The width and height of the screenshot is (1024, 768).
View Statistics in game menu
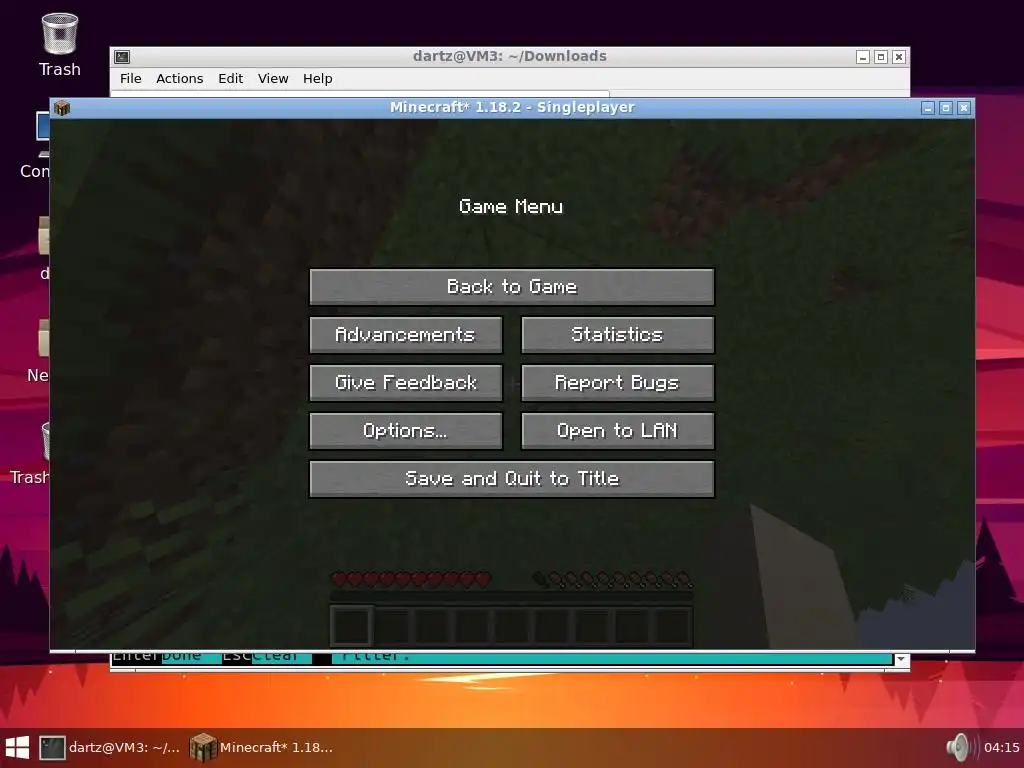click(x=618, y=335)
